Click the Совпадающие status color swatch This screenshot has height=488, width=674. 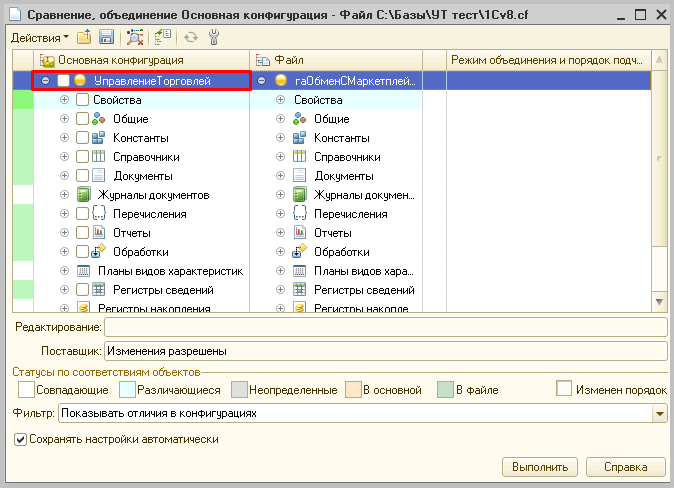point(26,390)
